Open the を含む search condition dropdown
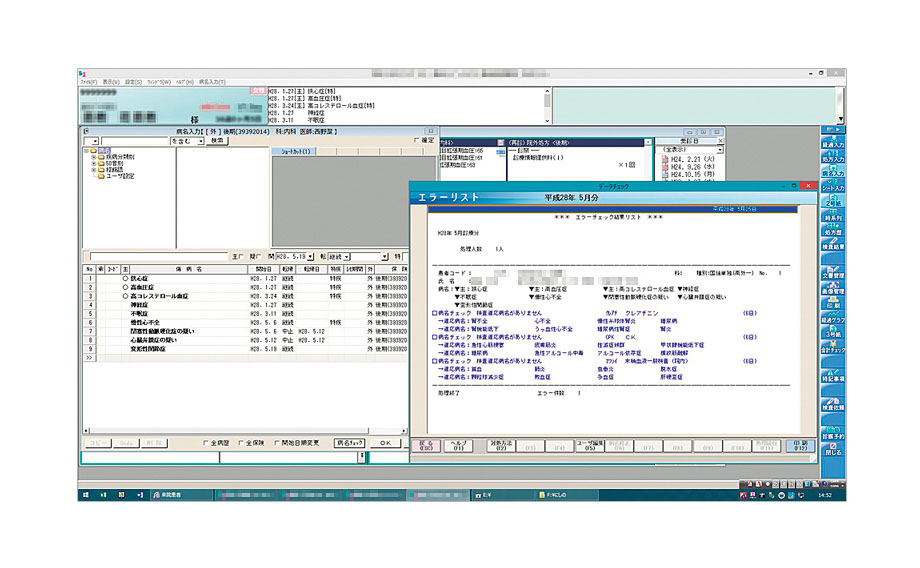Viewport: 920px width, 568px height. tap(201, 141)
